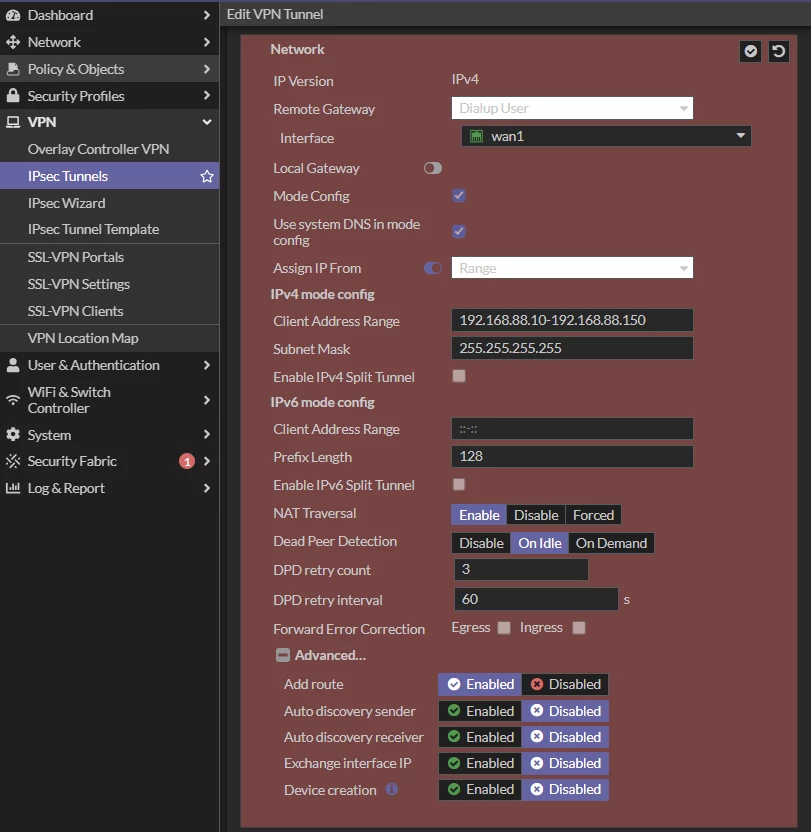
Task: Click the Prefix Length field
Action: pyautogui.click(x=572, y=456)
